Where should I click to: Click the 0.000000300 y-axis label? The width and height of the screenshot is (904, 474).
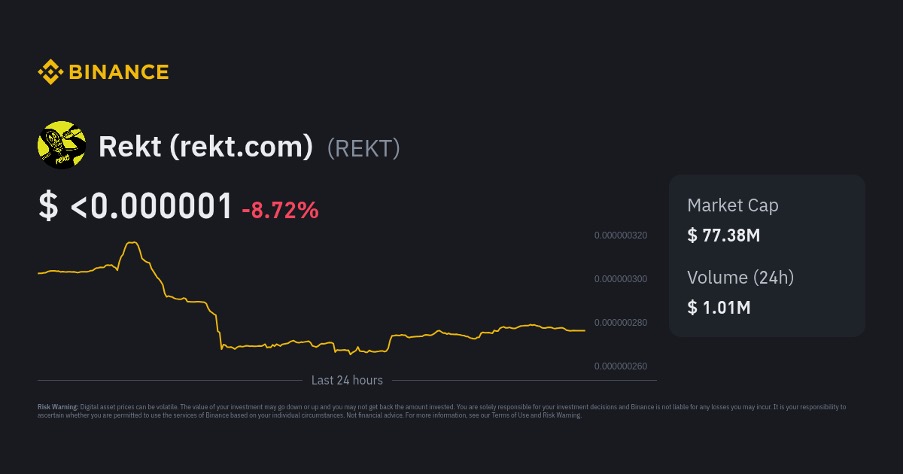click(620, 279)
